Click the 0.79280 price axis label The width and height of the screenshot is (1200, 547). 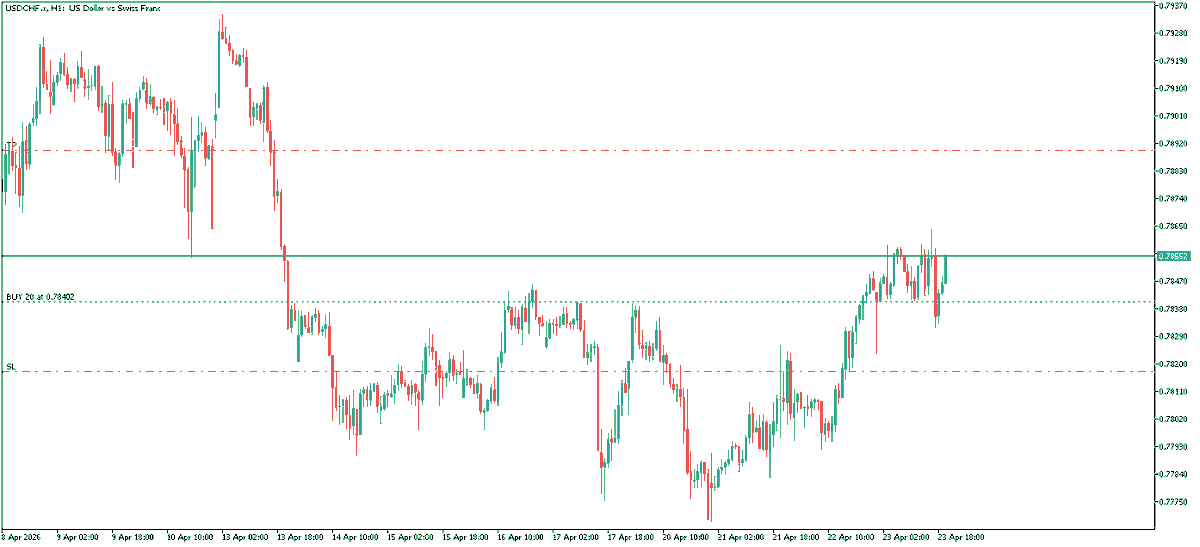click(1173, 33)
